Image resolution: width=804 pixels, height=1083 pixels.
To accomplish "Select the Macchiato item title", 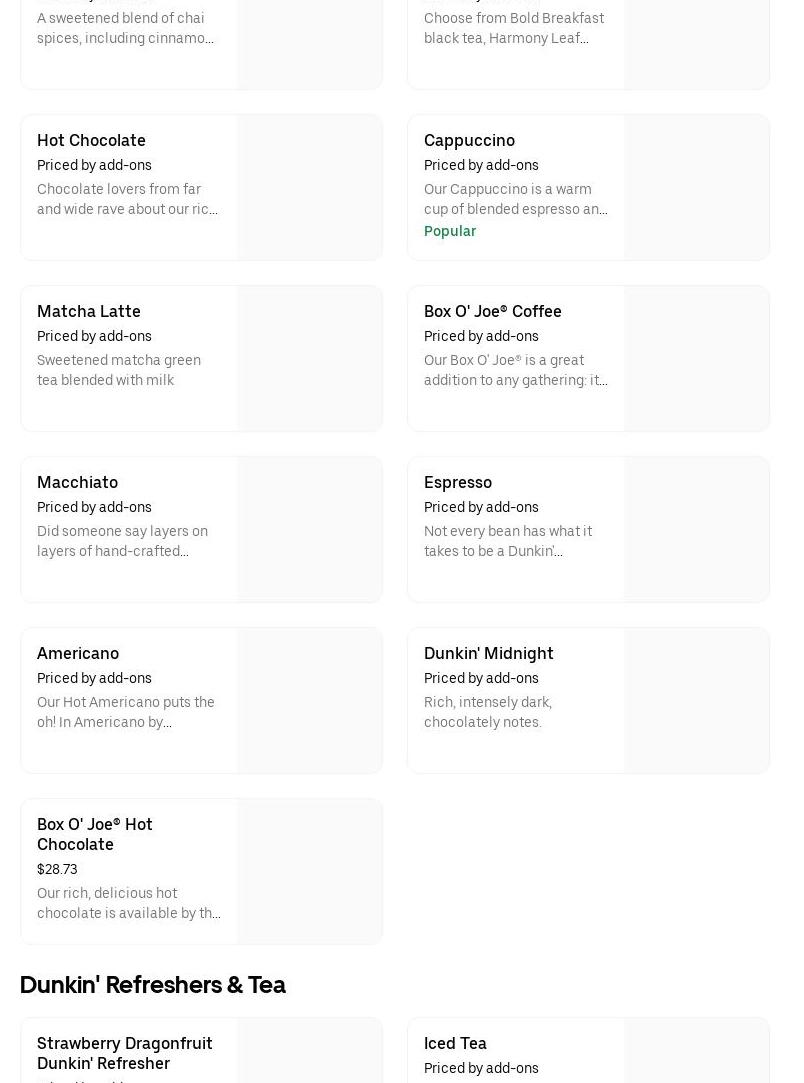I will coord(77,482).
